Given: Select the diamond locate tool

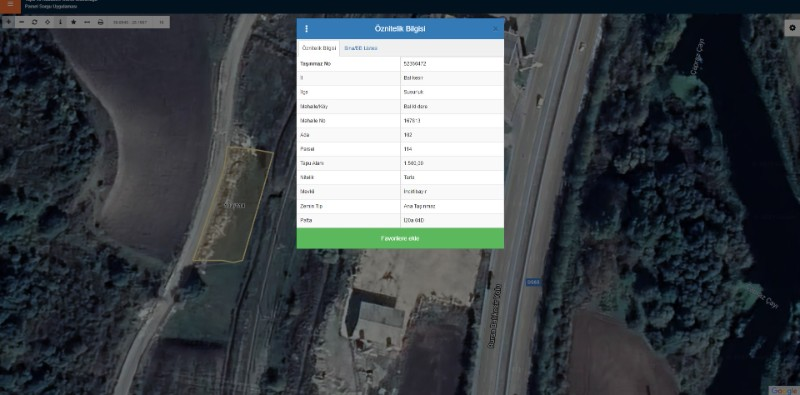Looking at the screenshot, I should 47,22.
